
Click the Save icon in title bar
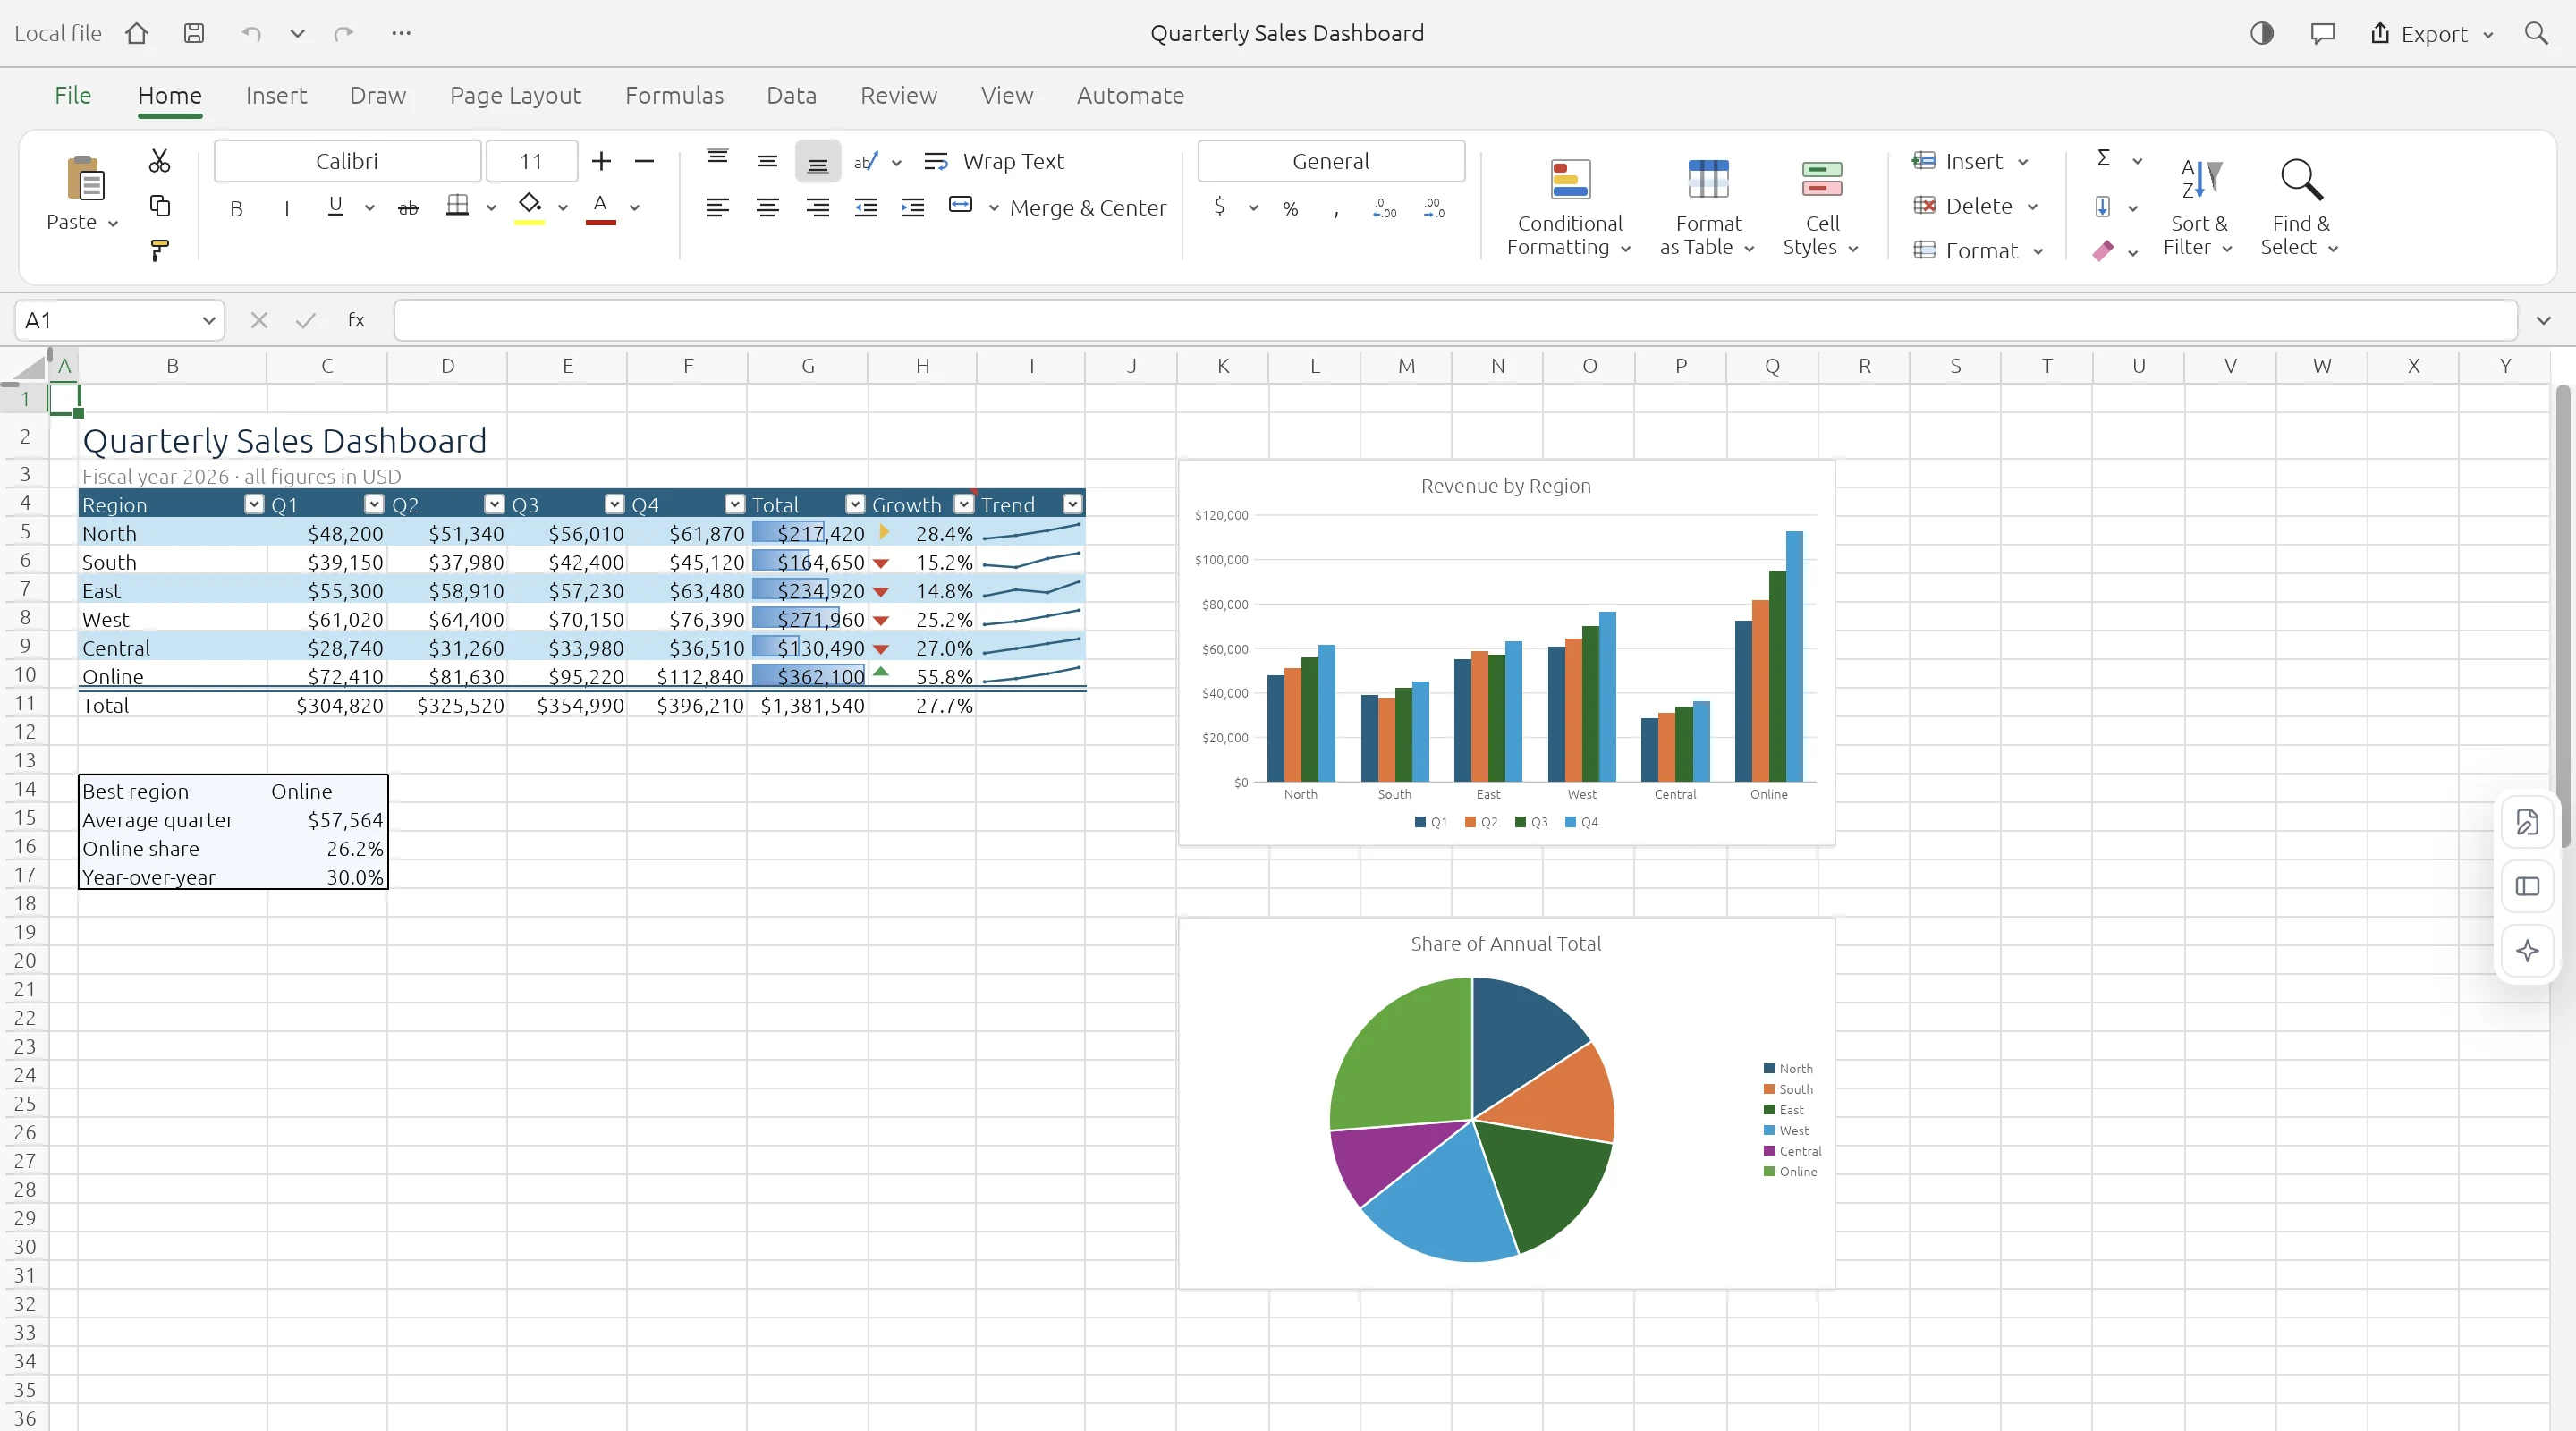click(x=194, y=33)
